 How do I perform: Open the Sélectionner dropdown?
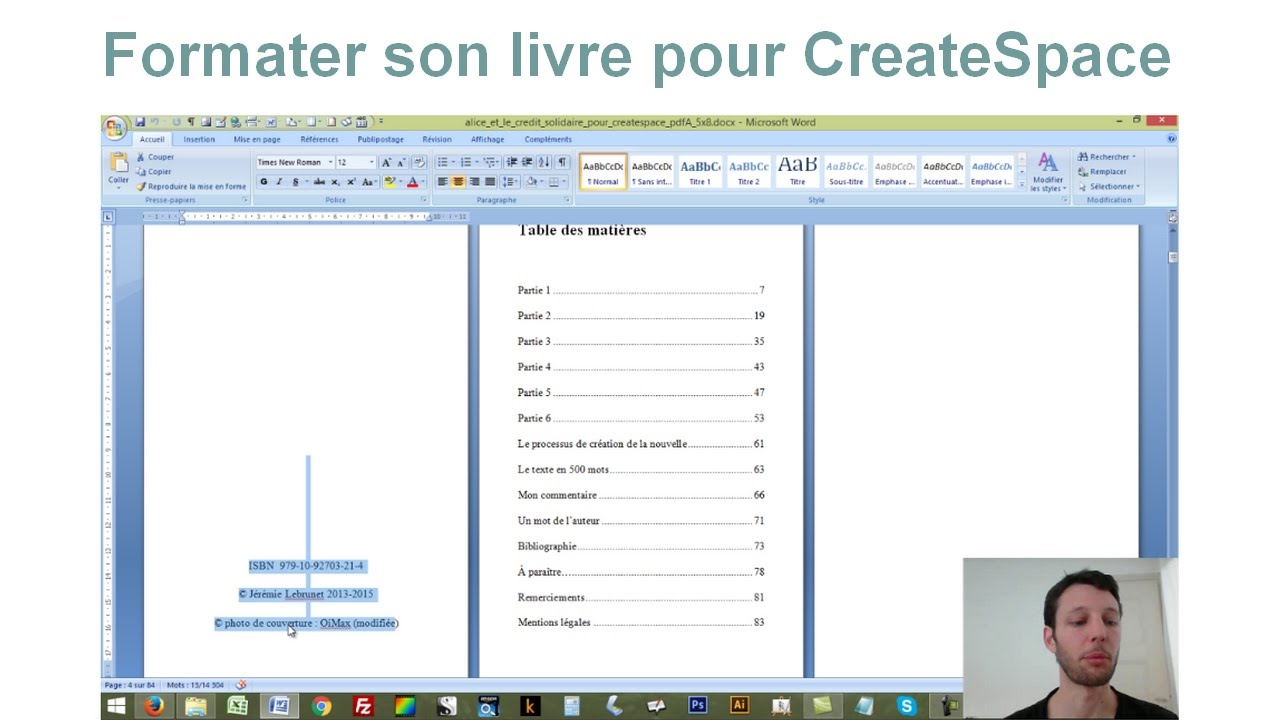click(1107, 186)
